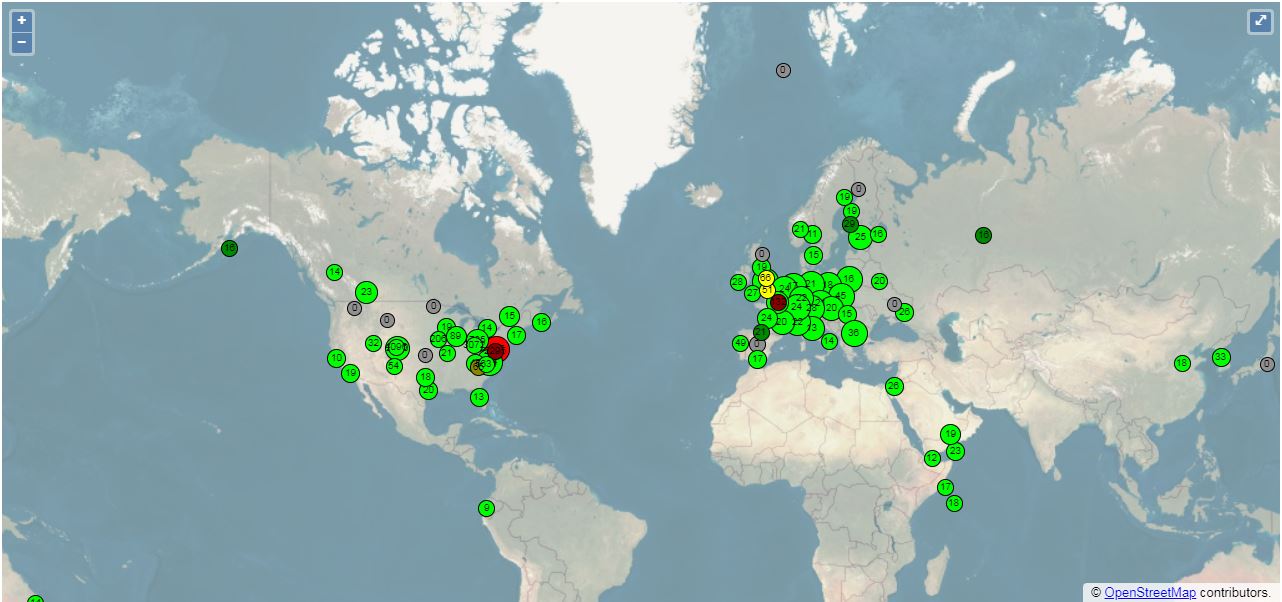Image resolution: width=1282 pixels, height=602 pixels.
Task: Open the OpenStreetMap attribution link
Action: point(1150,593)
